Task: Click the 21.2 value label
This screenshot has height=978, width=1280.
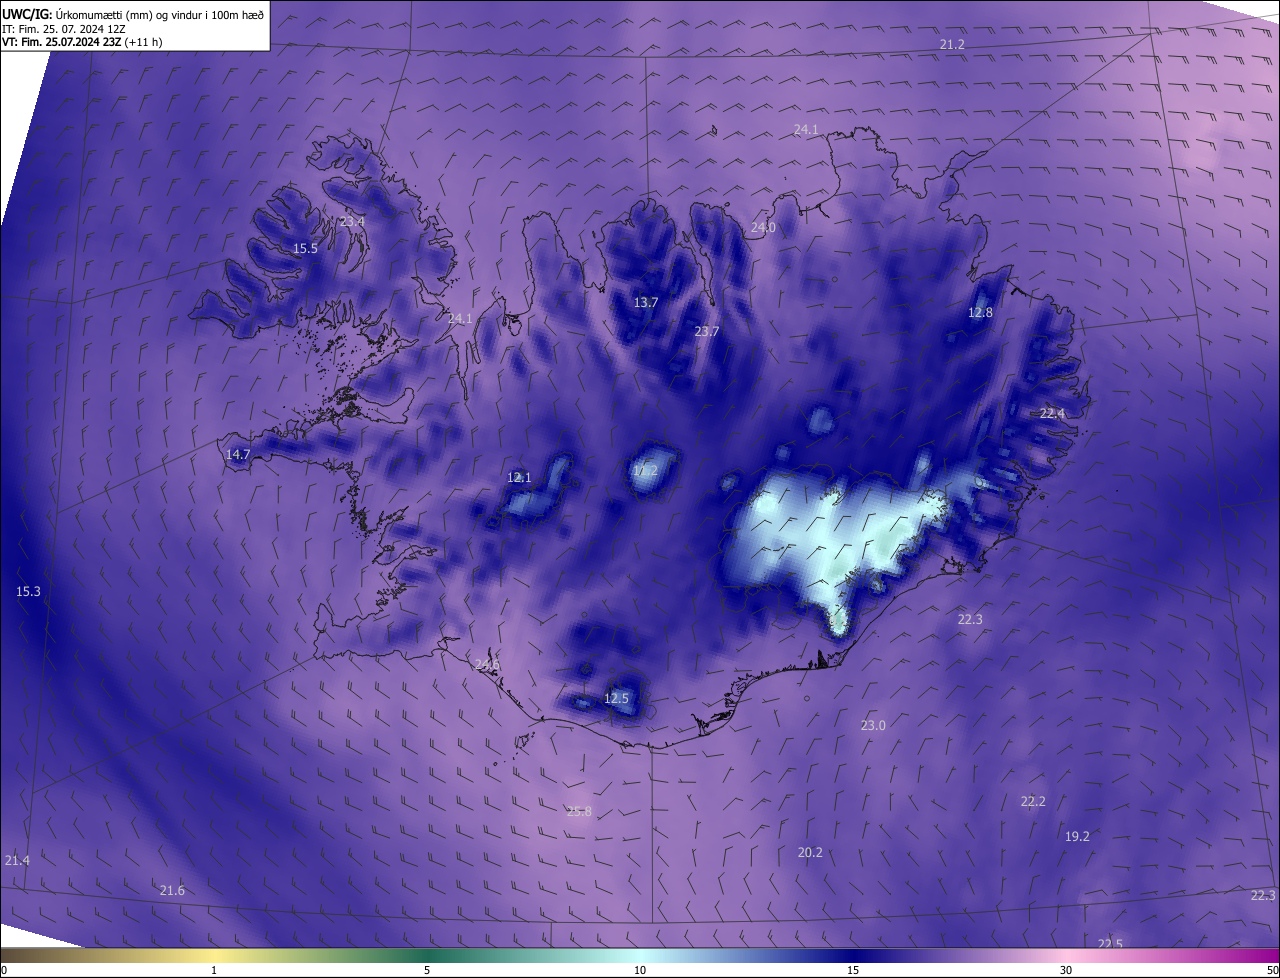Action: (952, 45)
